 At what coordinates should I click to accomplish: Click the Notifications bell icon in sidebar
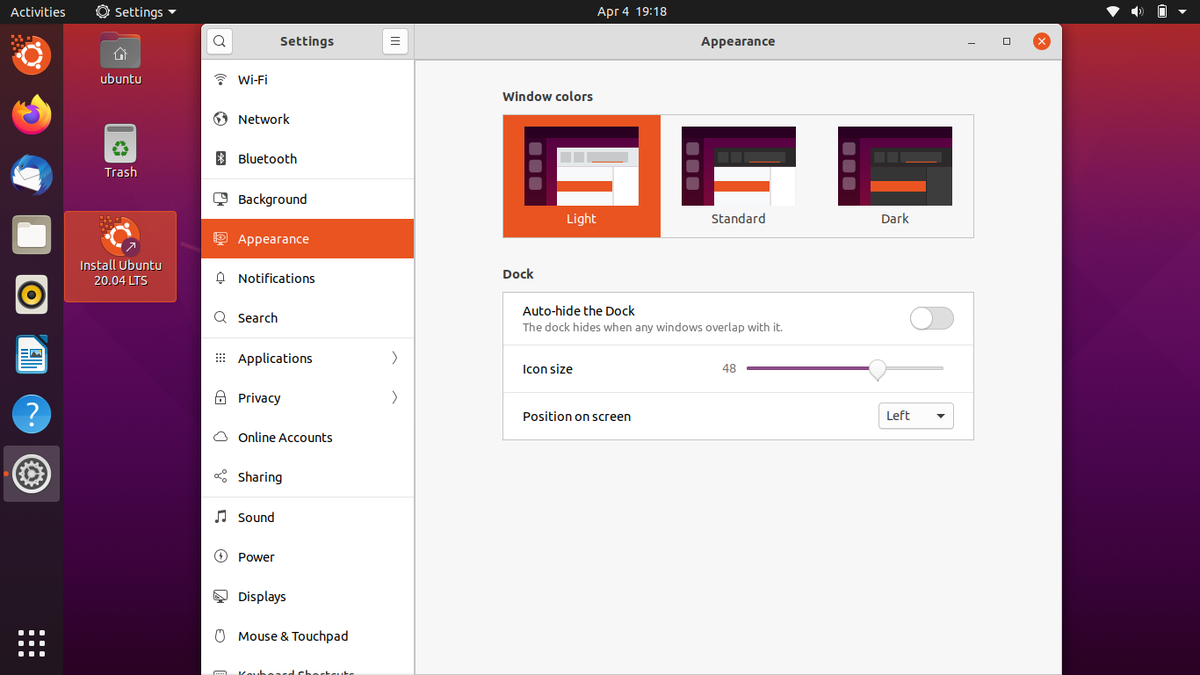pos(221,278)
